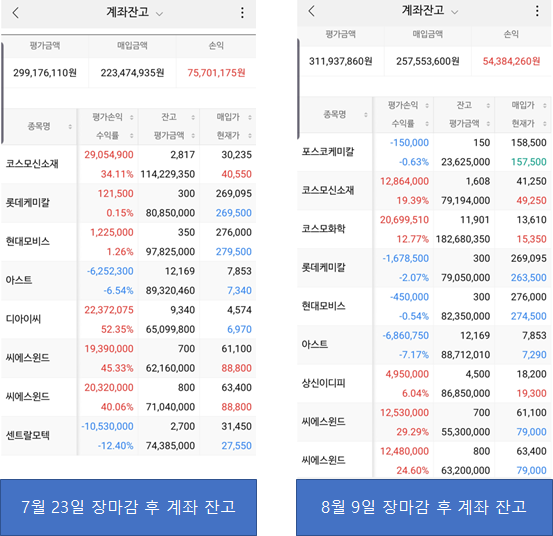Tap purchase amount 223,474,935원

click(x=132, y=73)
